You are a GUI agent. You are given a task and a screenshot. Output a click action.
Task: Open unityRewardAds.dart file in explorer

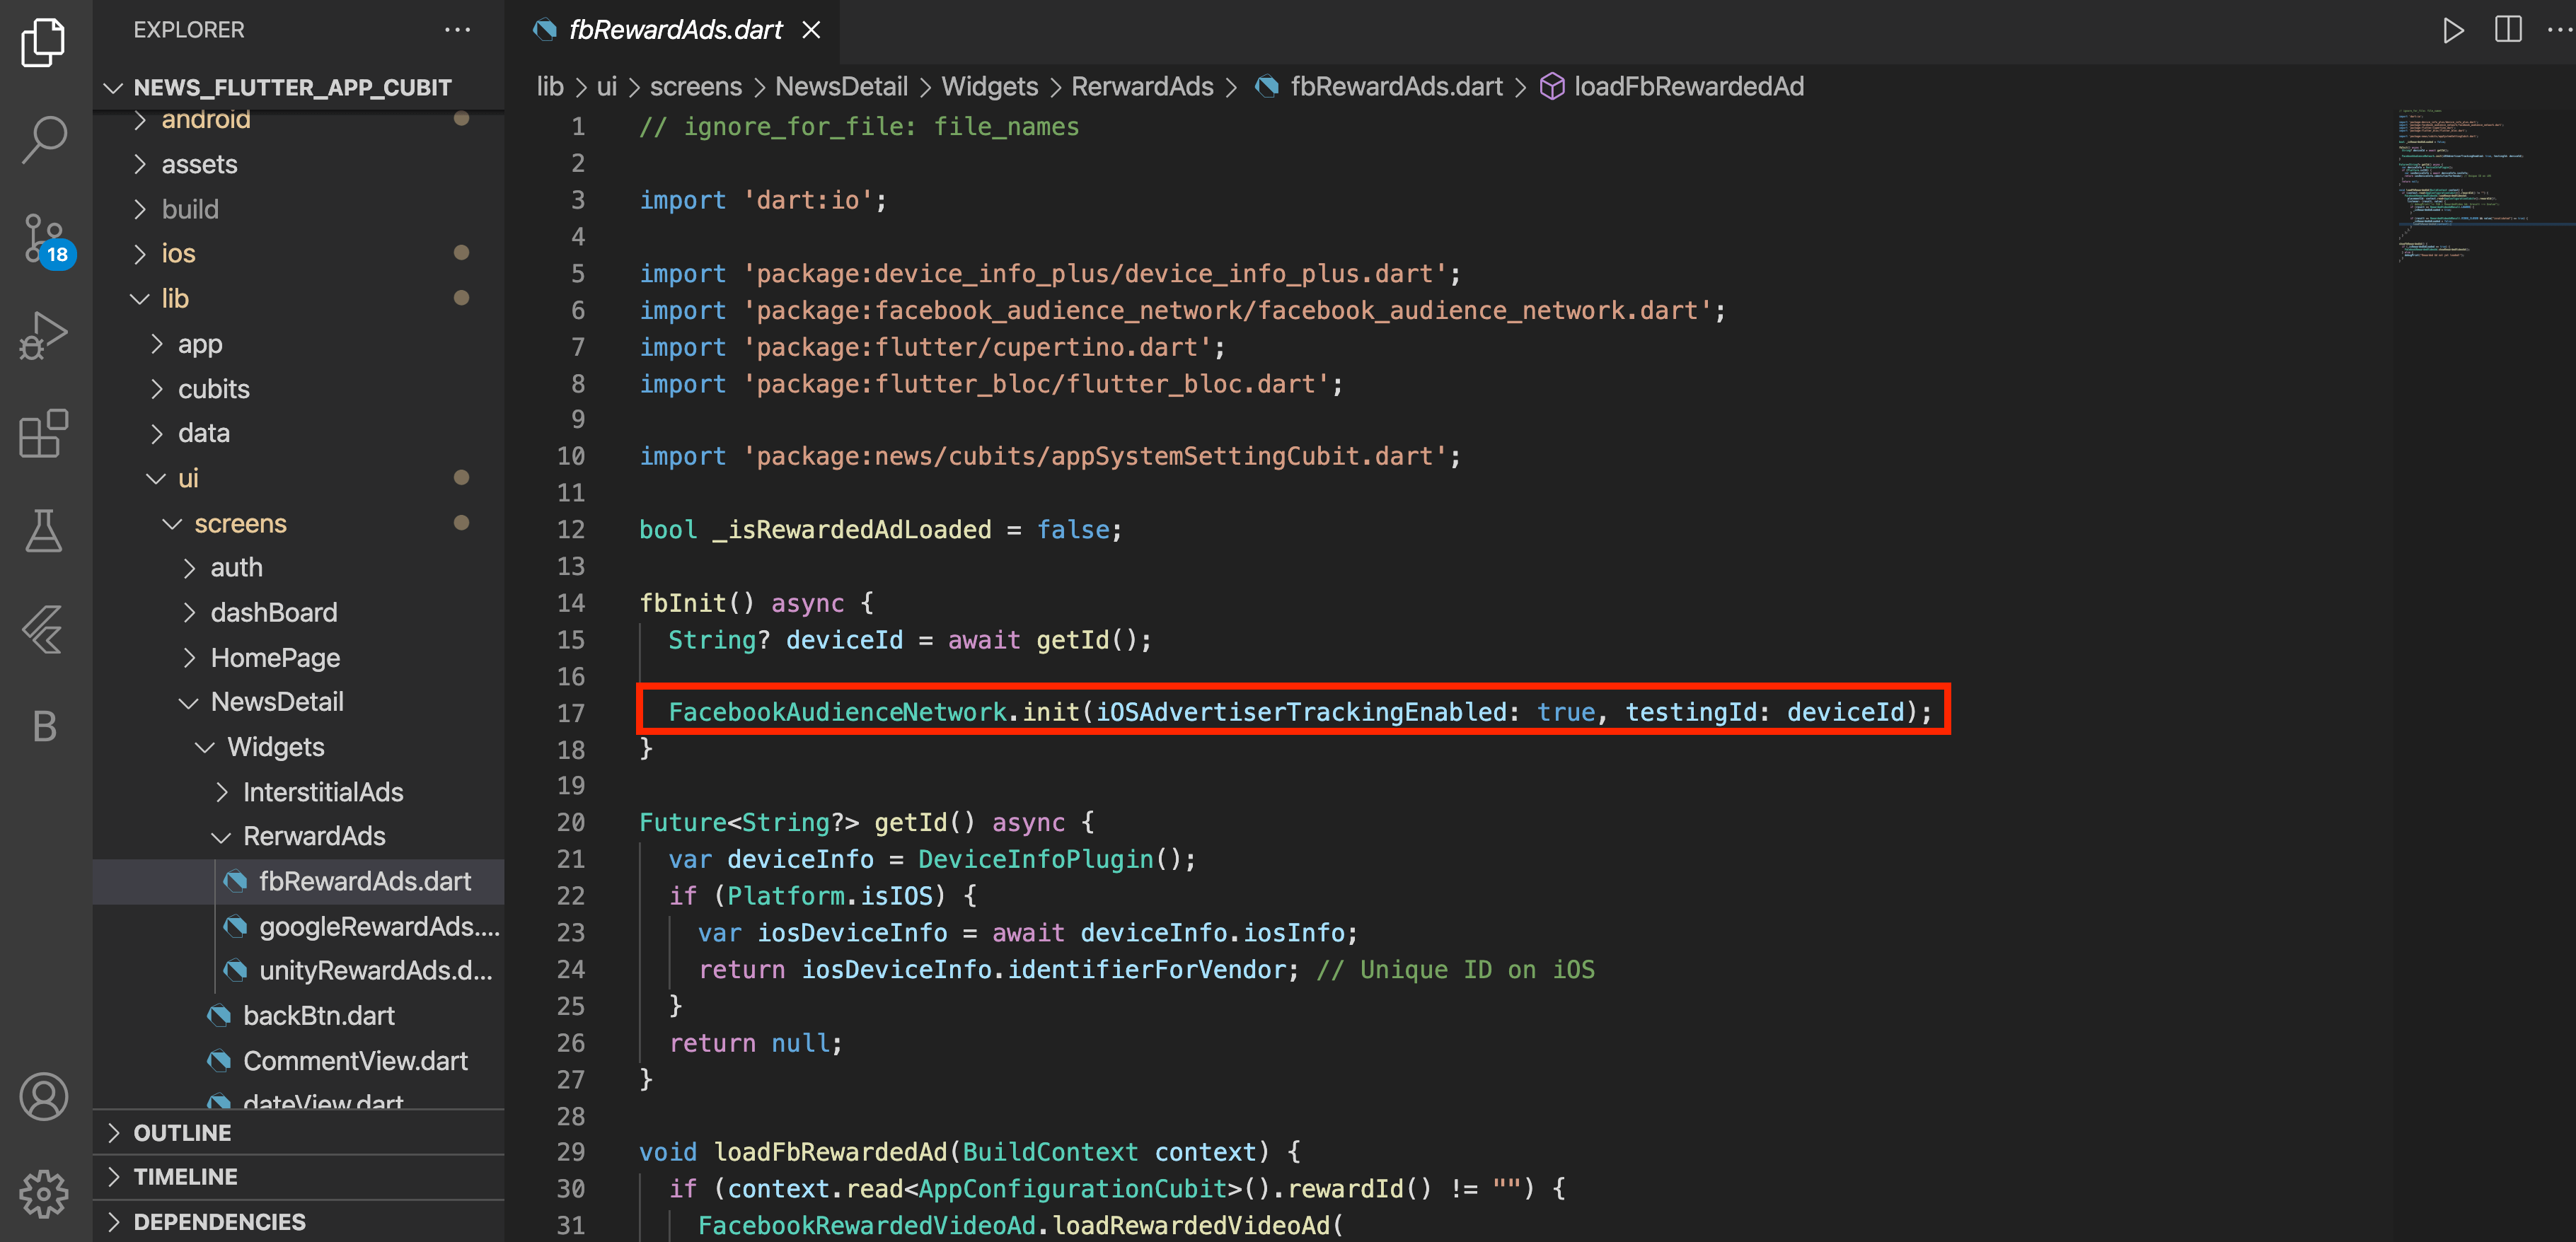click(x=375, y=971)
